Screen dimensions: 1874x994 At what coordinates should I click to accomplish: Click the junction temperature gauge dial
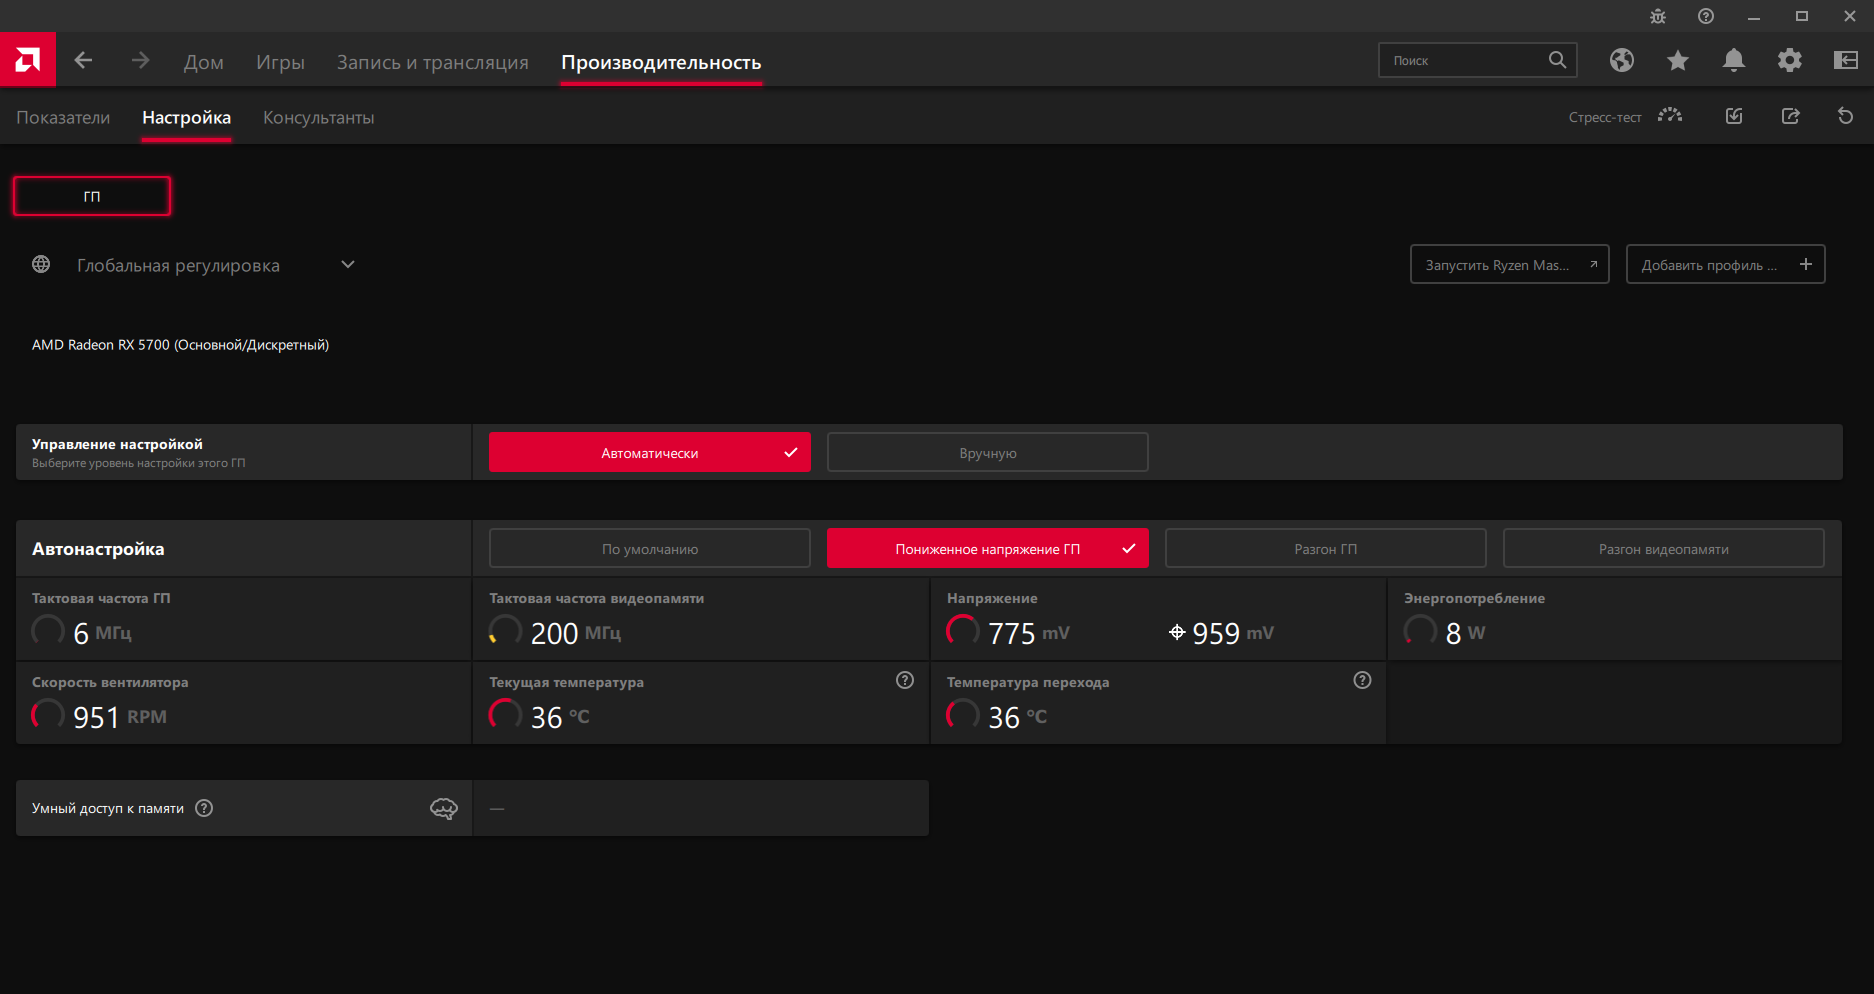tap(963, 715)
